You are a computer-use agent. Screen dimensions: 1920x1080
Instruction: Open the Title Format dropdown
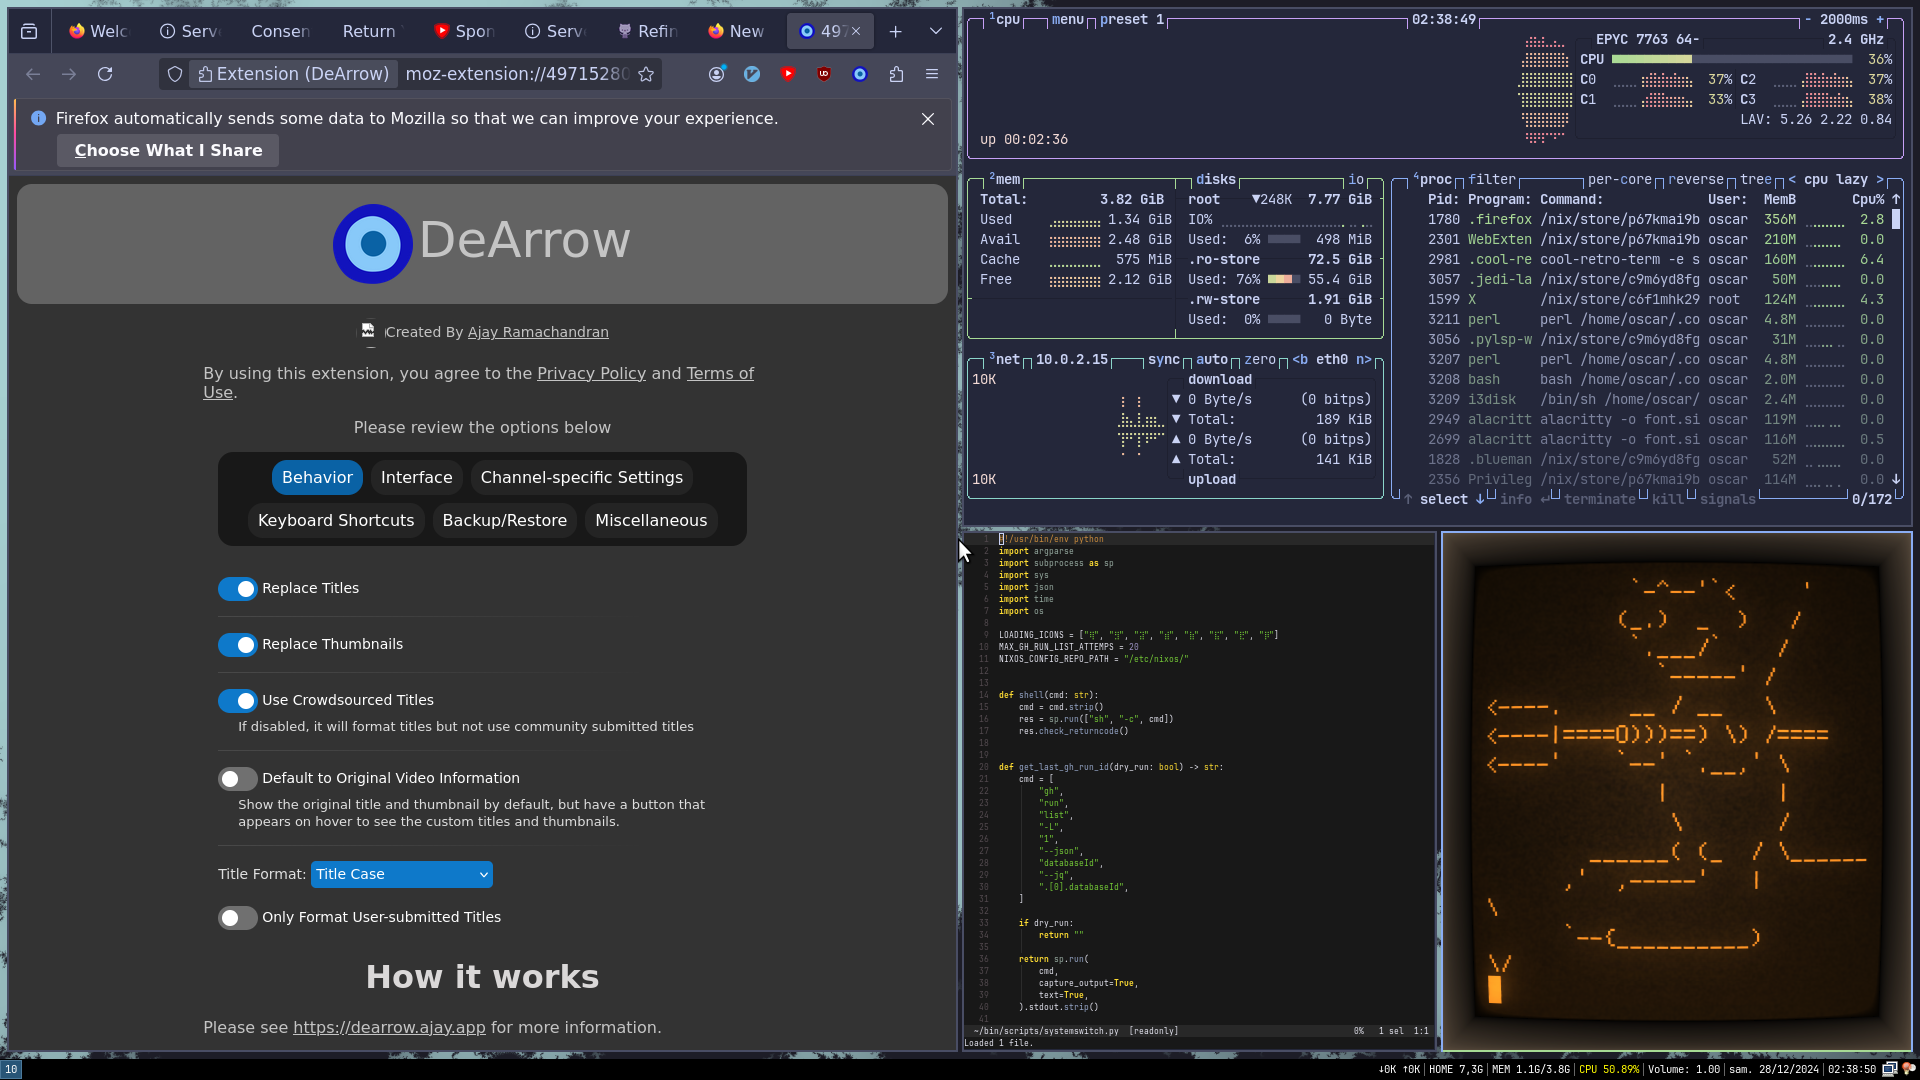(402, 874)
